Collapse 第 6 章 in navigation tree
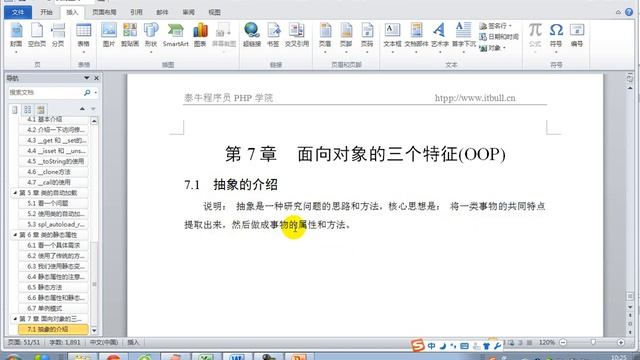Screen dimensions: 640x360 [x=15, y=235]
